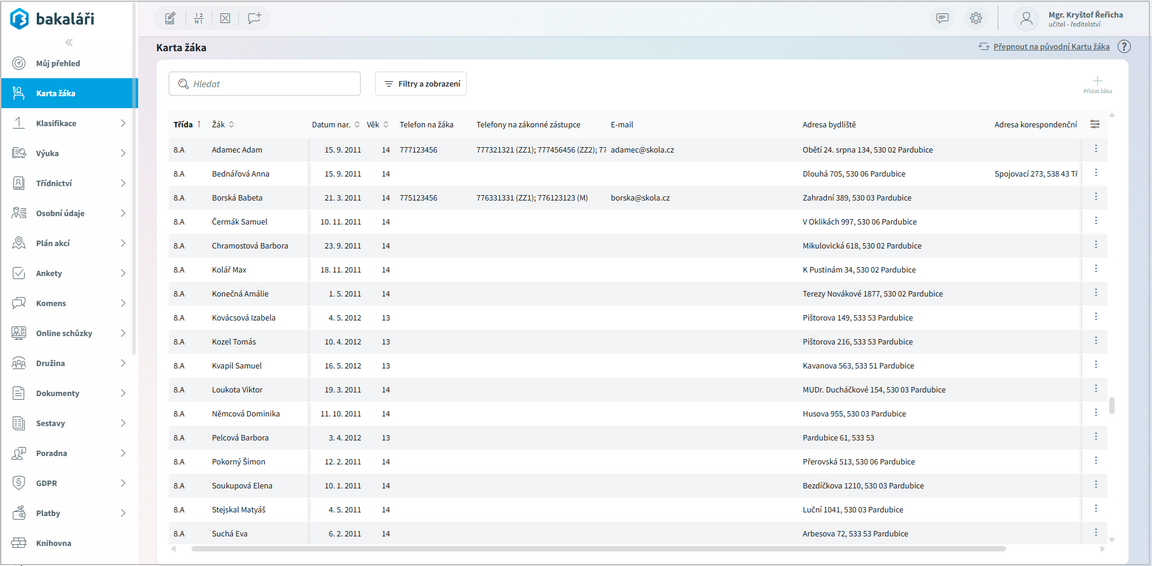The height and width of the screenshot is (566, 1152).
Task: Click the edit note icon in top toolbar
Action: [x=170, y=18]
